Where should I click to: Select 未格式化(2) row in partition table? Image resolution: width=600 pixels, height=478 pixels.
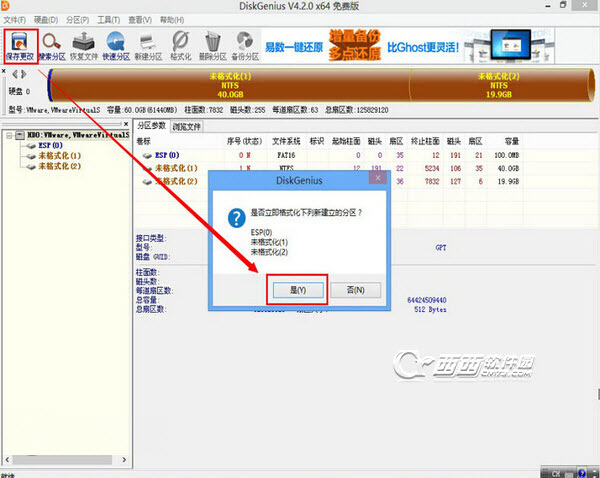(329, 181)
